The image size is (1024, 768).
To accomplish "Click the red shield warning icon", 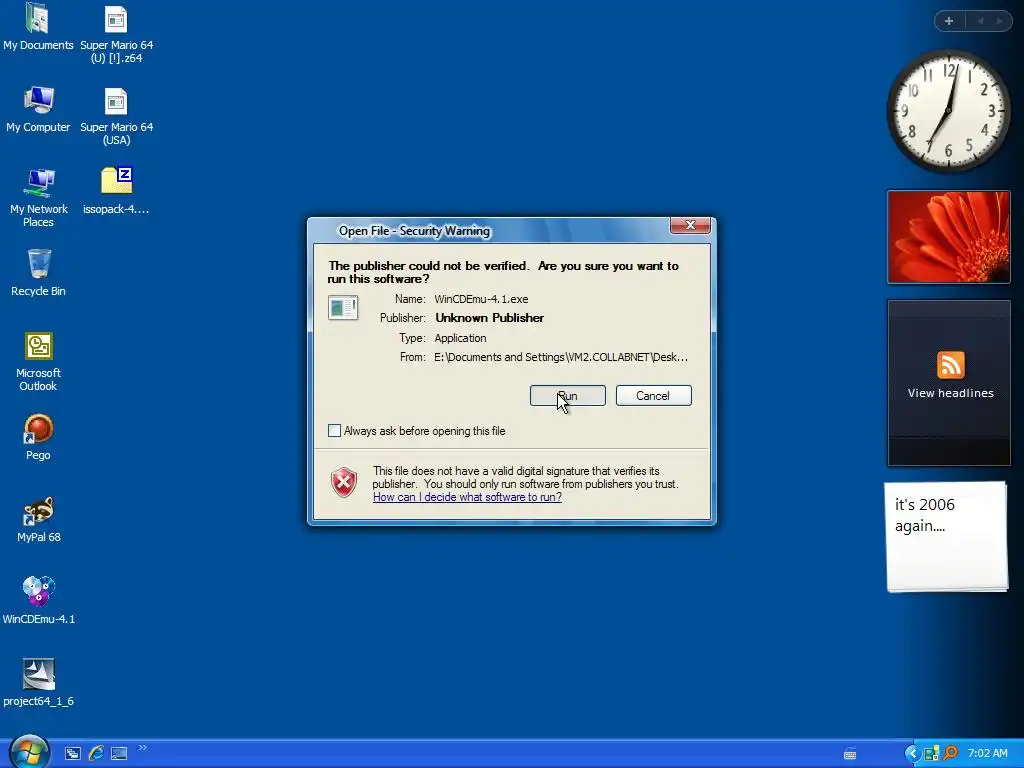I will (x=344, y=483).
